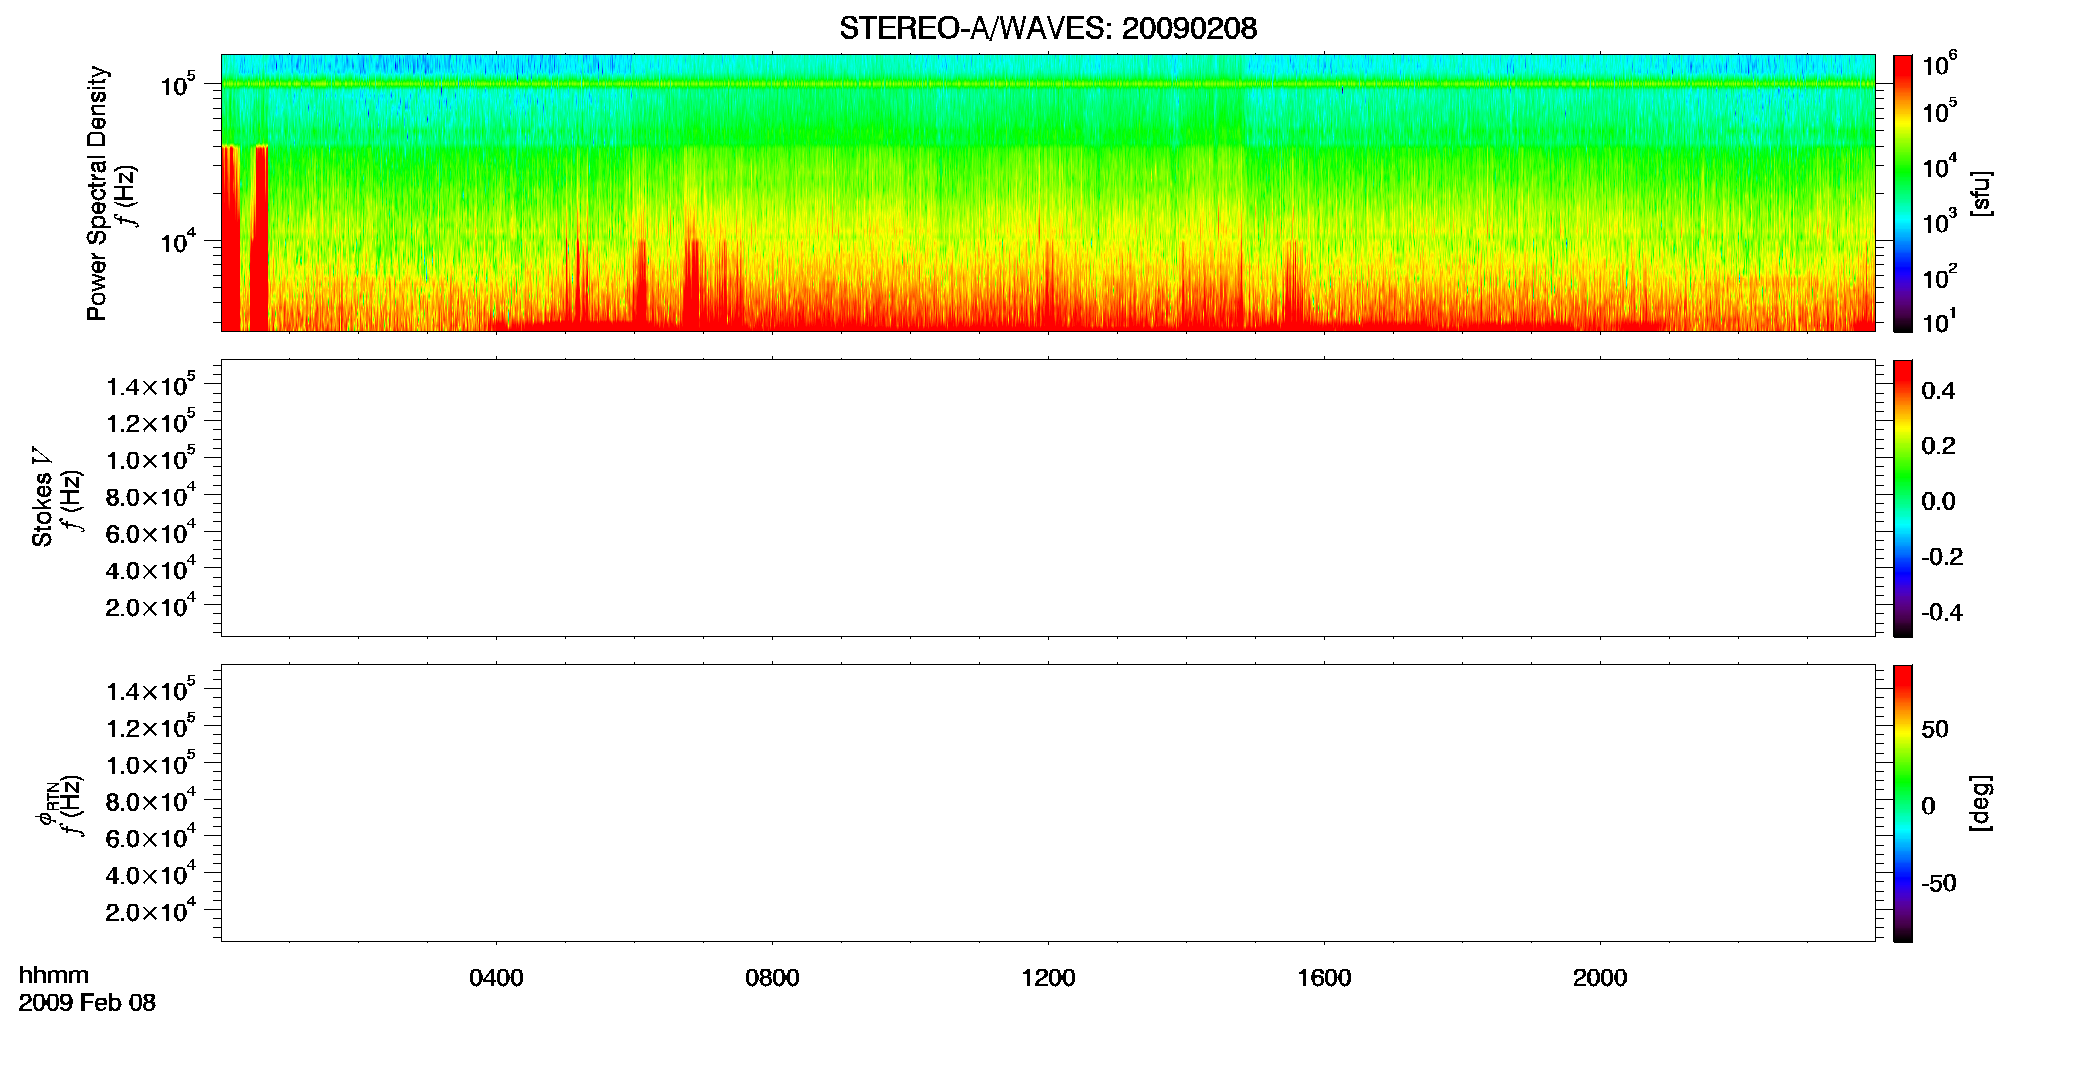
Task: Select "-50" on the deg colorbar
Action: 1939,883
